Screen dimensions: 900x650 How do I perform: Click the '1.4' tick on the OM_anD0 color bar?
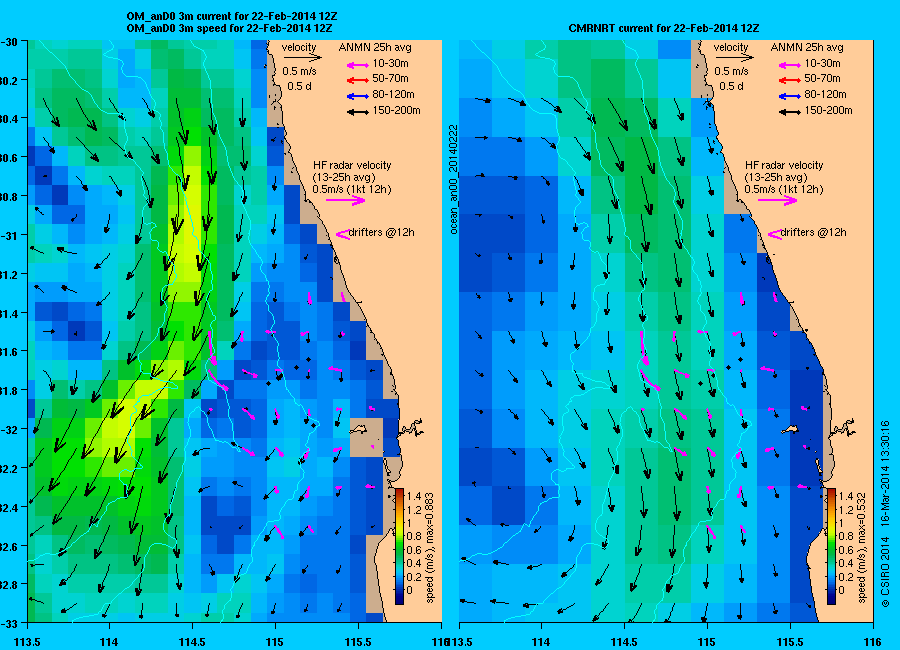(414, 497)
